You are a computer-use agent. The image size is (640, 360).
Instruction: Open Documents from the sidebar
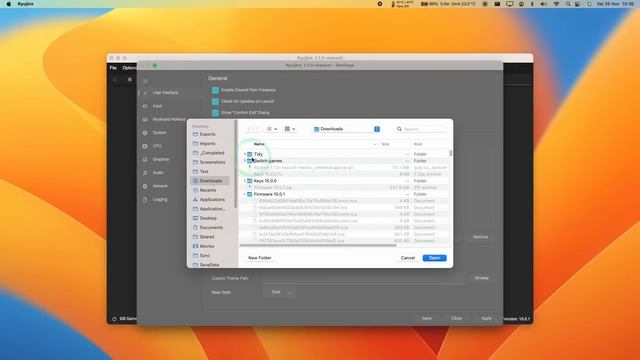coord(210,227)
